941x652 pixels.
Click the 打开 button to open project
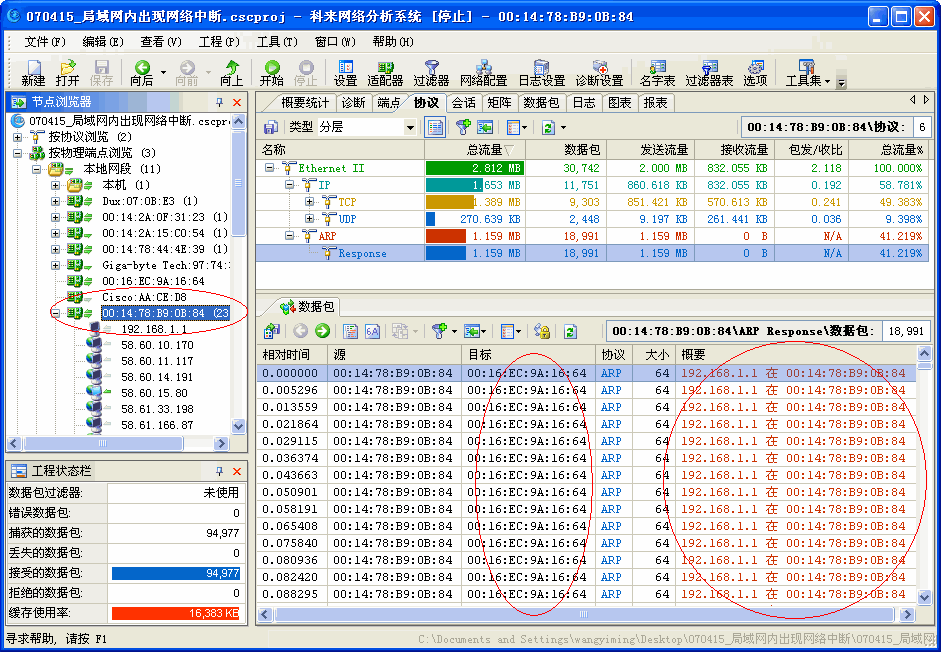(x=66, y=70)
